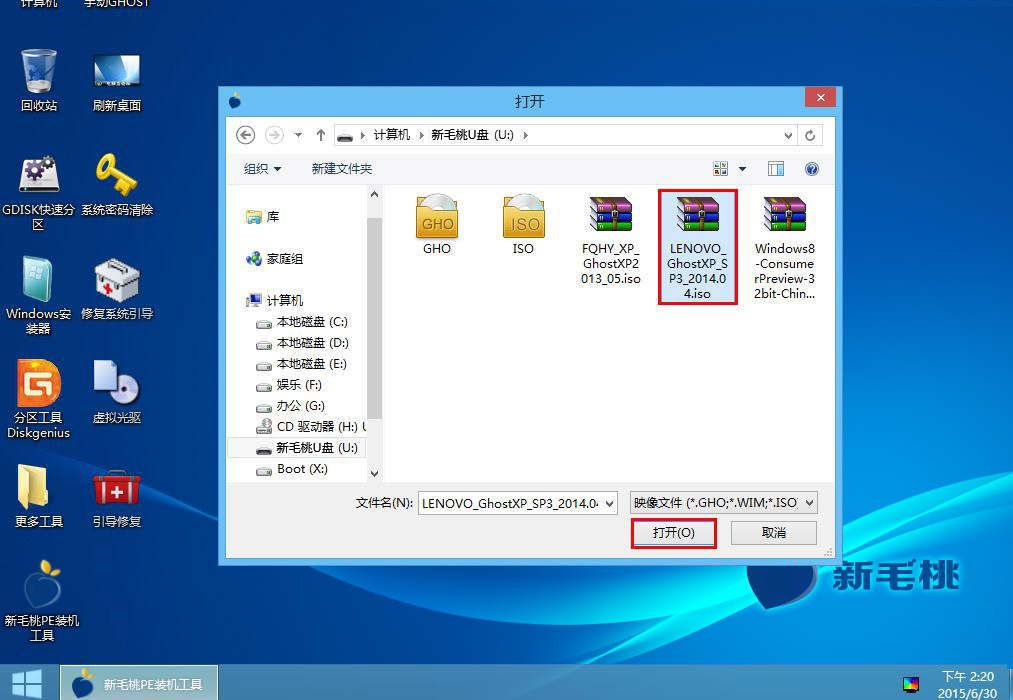The width and height of the screenshot is (1013, 700).
Task: Close the 打开 dialog
Action: point(820,98)
